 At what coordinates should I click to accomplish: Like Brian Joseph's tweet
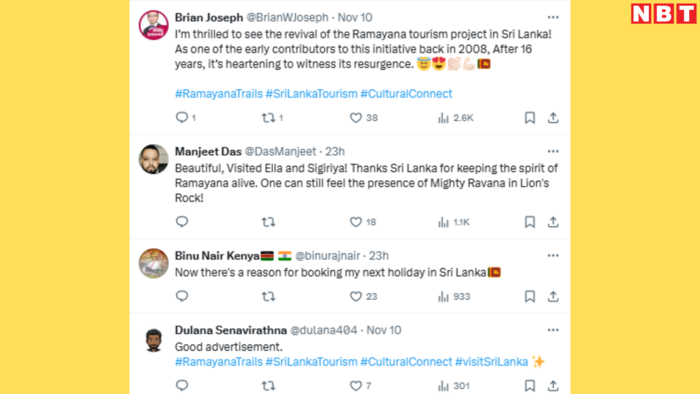(355, 118)
